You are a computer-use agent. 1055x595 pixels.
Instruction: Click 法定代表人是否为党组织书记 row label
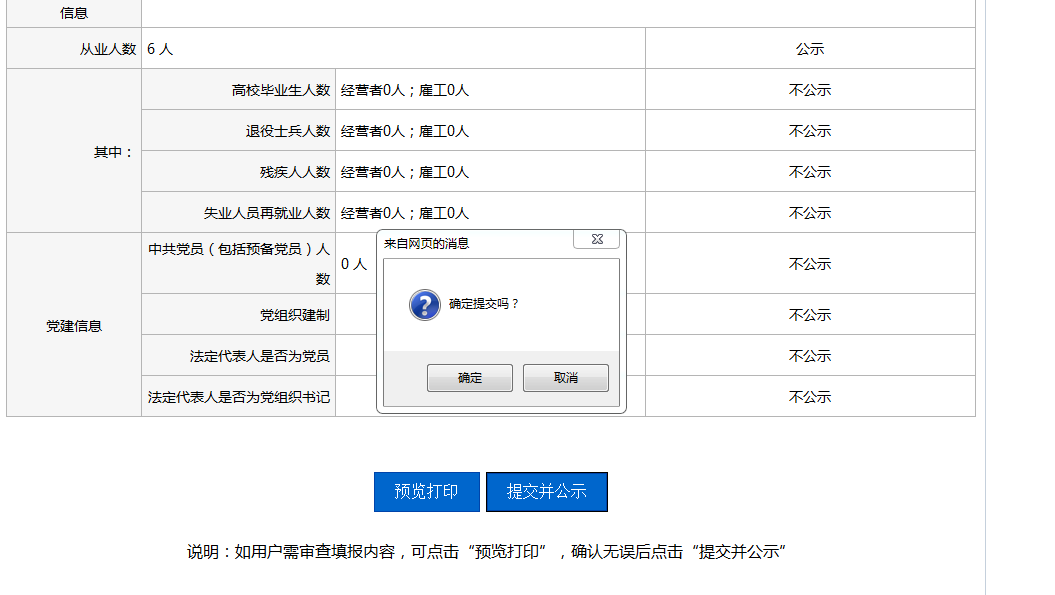pyautogui.click(x=239, y=397)
